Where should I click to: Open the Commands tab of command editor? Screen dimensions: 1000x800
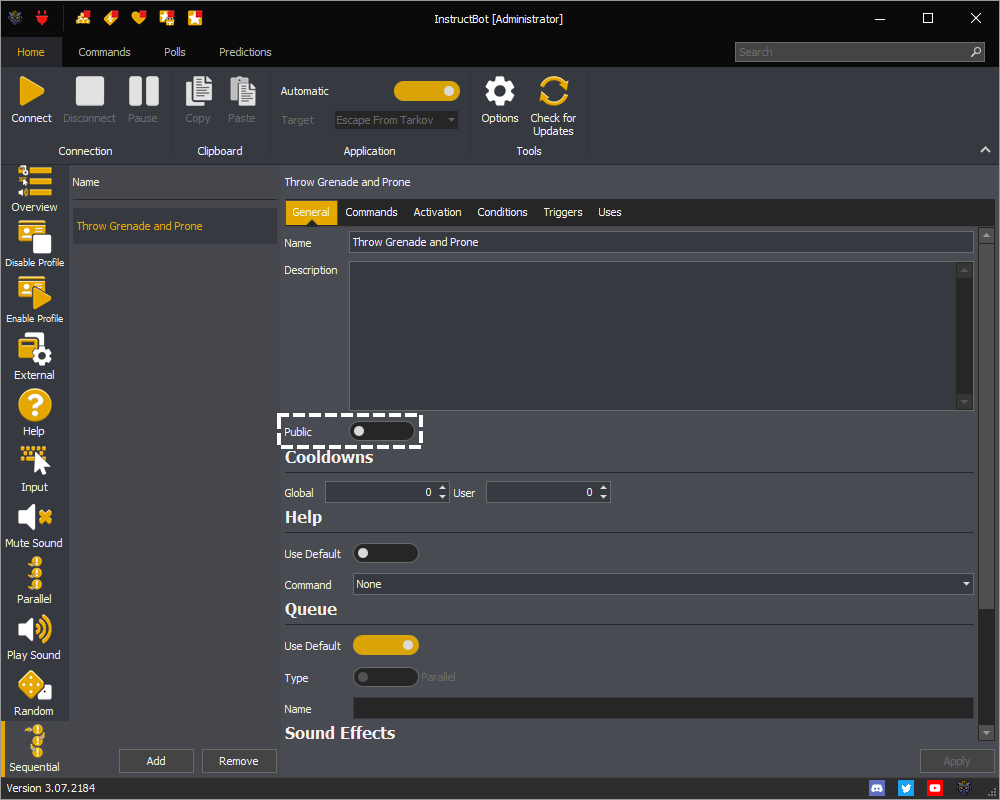(371, 212)
